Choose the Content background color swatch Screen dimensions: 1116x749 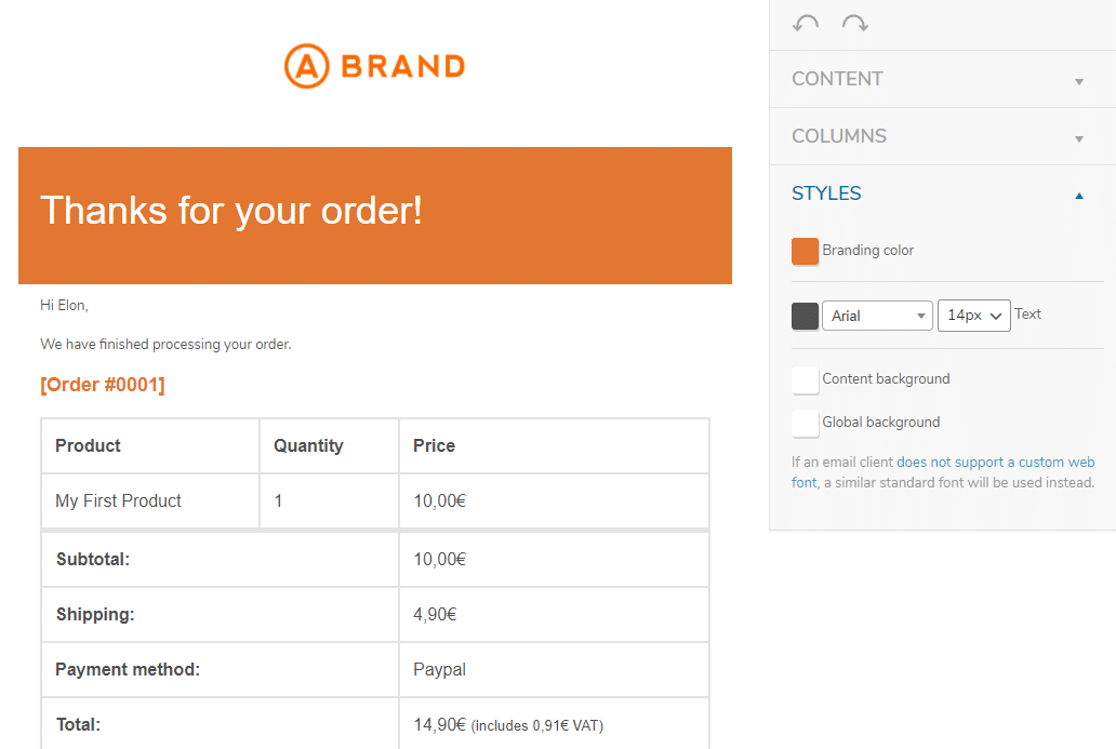pos(805,380)
